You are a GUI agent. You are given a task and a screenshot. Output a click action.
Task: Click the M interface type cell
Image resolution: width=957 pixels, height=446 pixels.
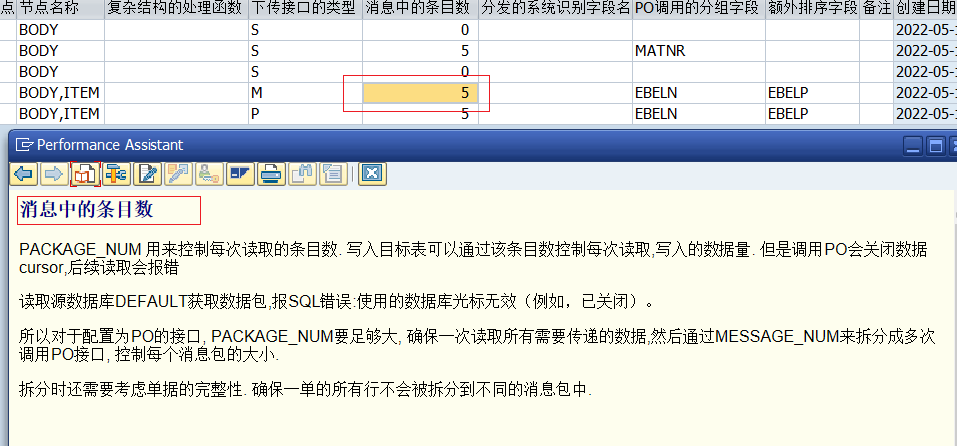[x=305, y=93]
